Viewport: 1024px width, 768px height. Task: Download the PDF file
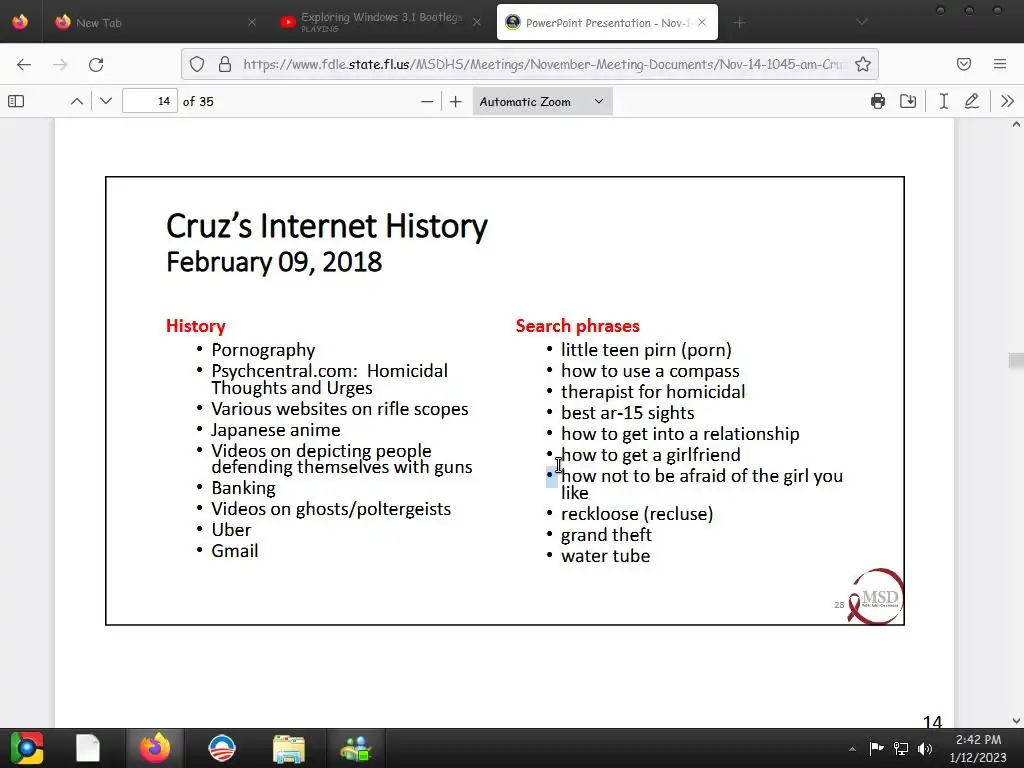(x=908, y=101)
